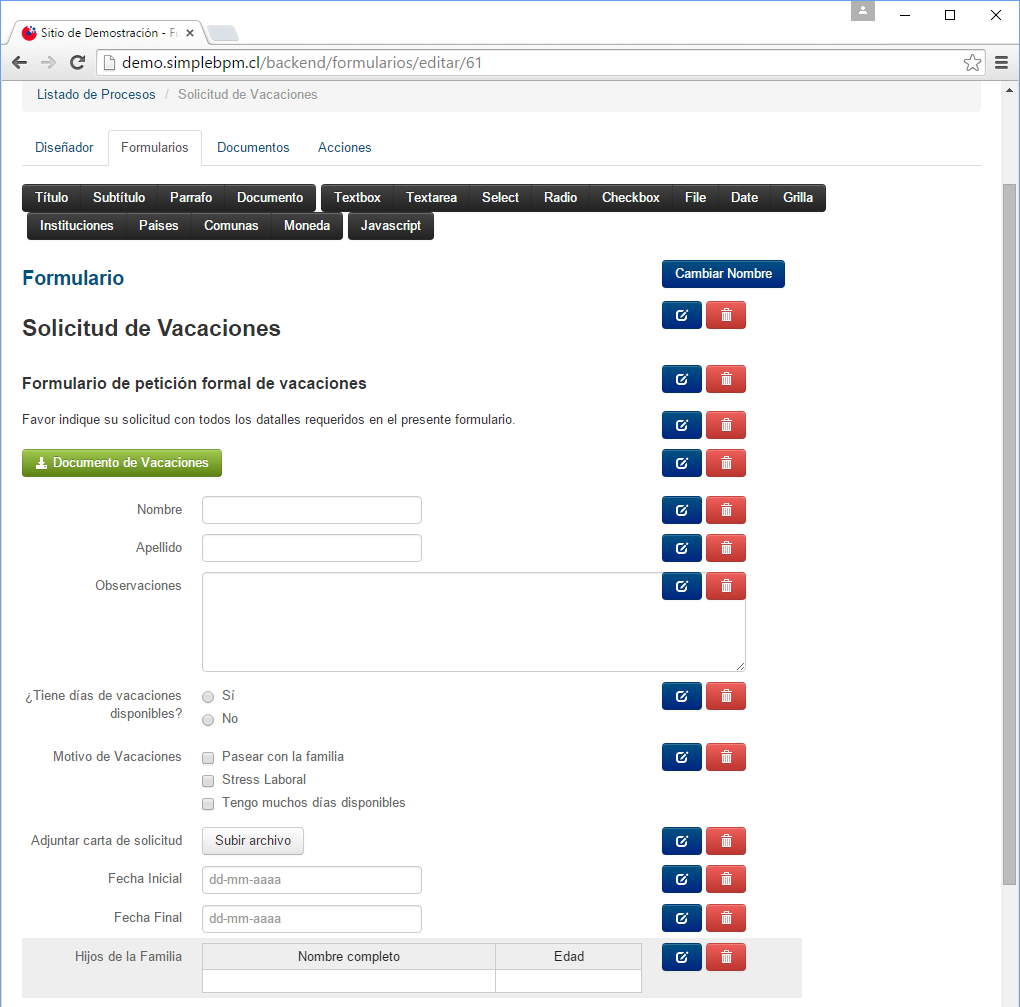Add a Grilla grid field
1020x1007 pixels.
[798, 198]
